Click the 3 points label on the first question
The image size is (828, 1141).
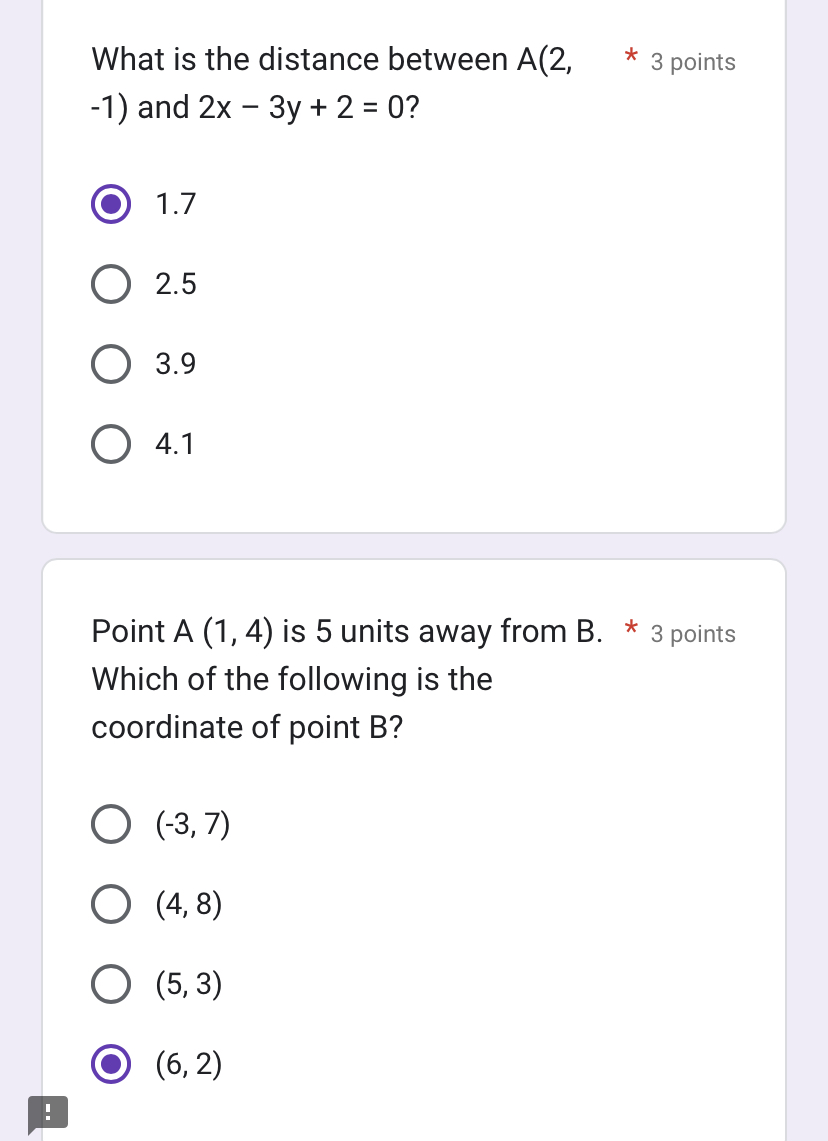693,62
